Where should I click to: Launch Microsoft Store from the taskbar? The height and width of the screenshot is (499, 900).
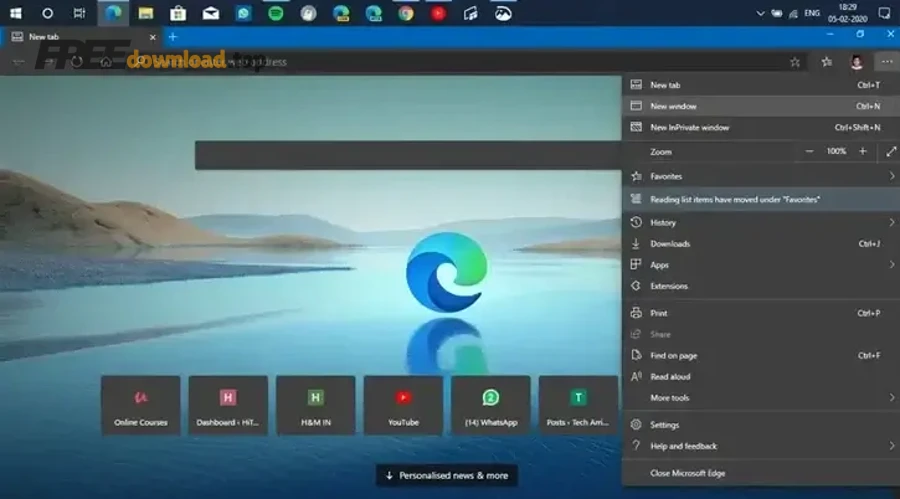(x=178, y=13)
